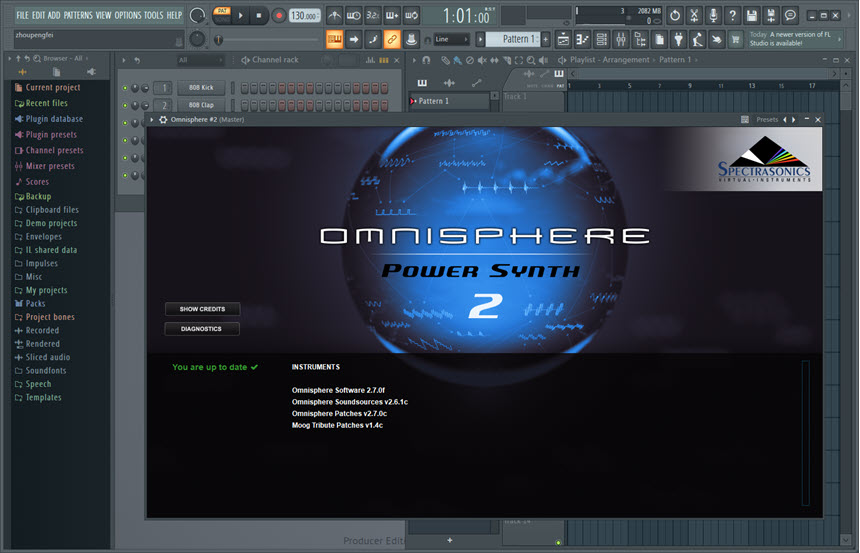
Task: Select the 808 Clap channel button
Action: (201, 105)
